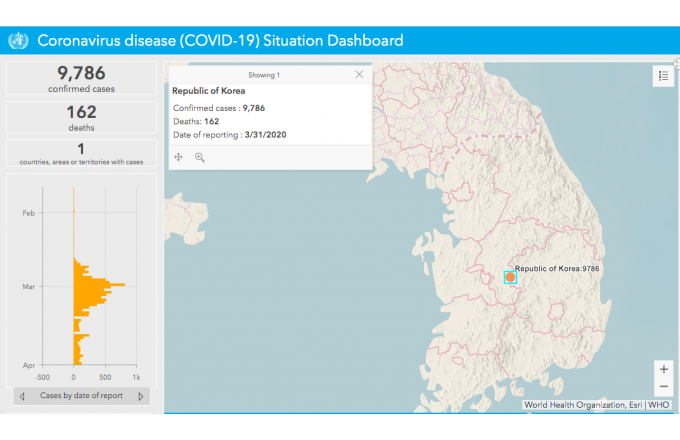This screenshot has width=680, height=440.
Task: Click the dashboard title text in header
Action: click(220, 40)
